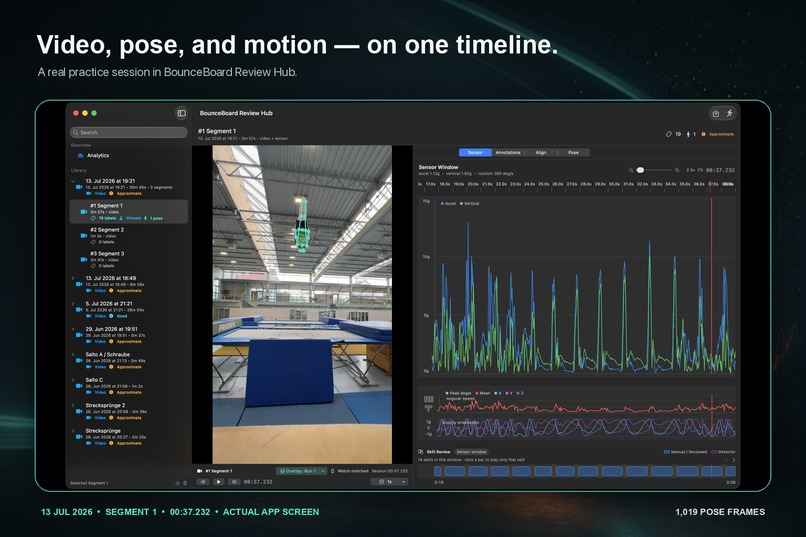
Task: Select #1 Segment 1 in the library
Action: (x=129, y=211)
